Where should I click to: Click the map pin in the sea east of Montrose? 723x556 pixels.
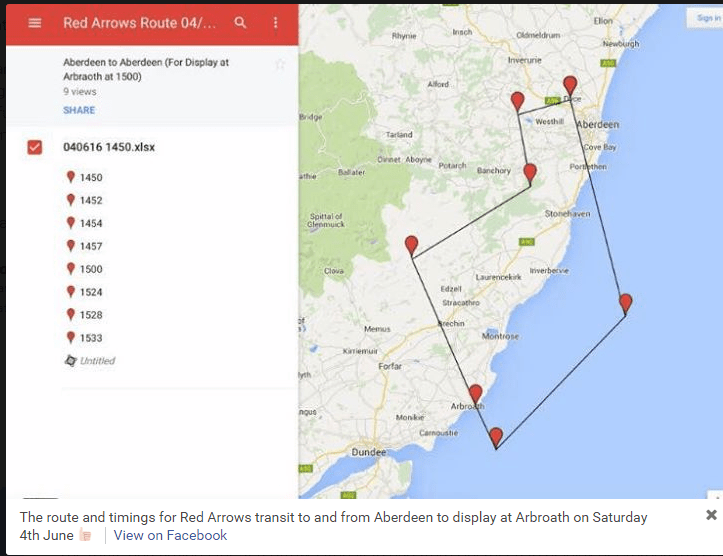click(625, 304)
